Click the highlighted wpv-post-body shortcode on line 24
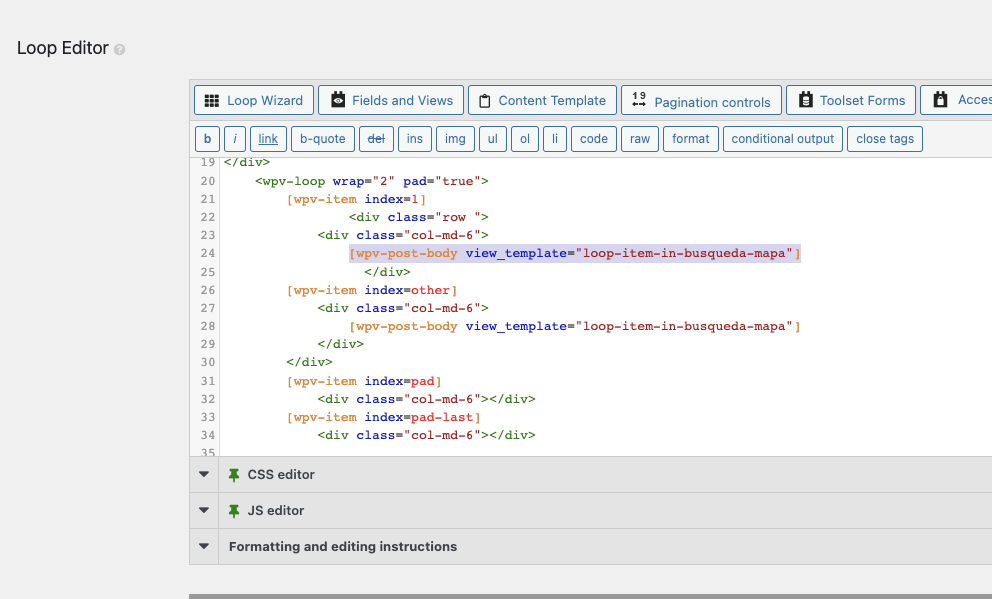This screenshot has width=992, height=599. coord(575,254)
